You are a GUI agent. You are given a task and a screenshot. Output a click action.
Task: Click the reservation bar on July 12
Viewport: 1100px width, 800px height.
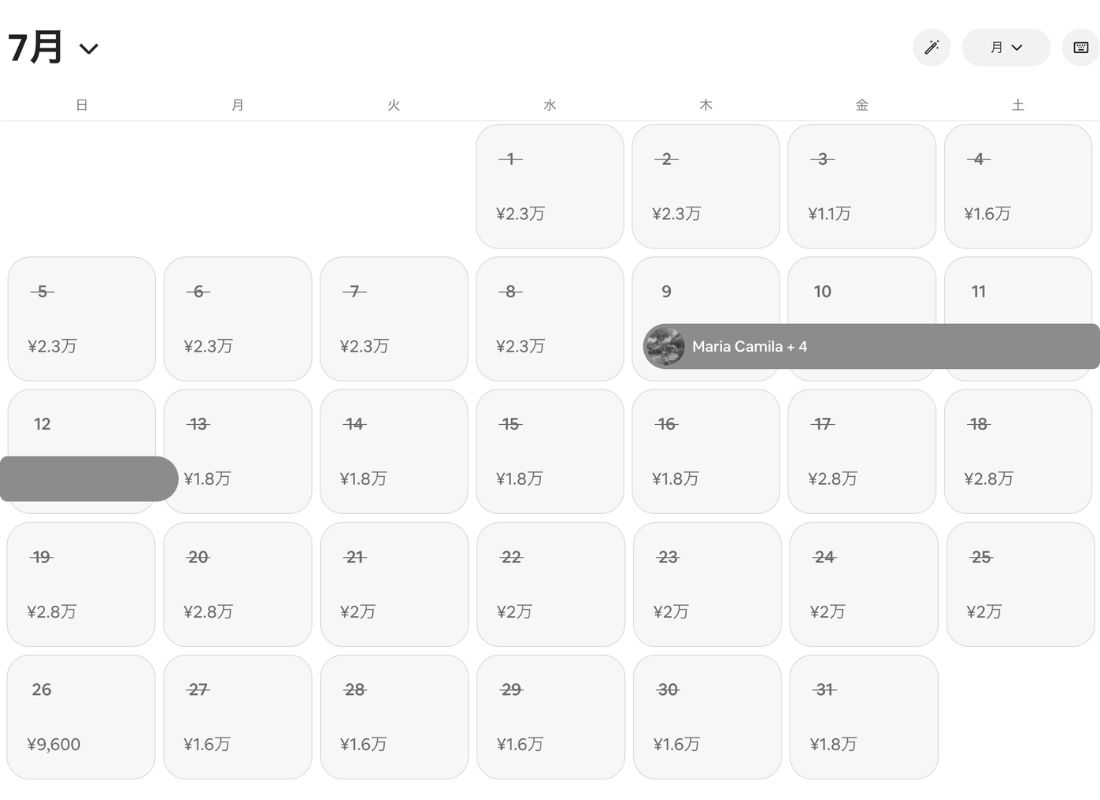pos(89,479)
